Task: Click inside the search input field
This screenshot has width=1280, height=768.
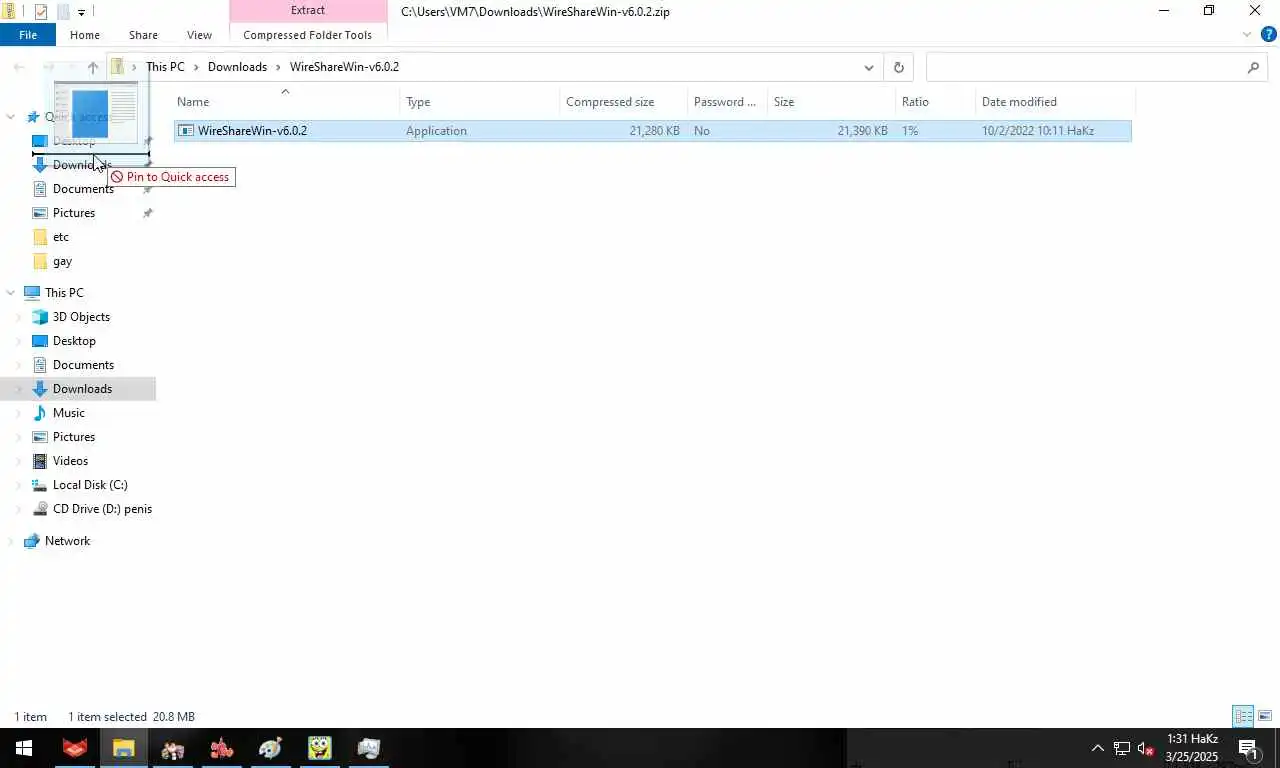Action: coord(1085,67)
